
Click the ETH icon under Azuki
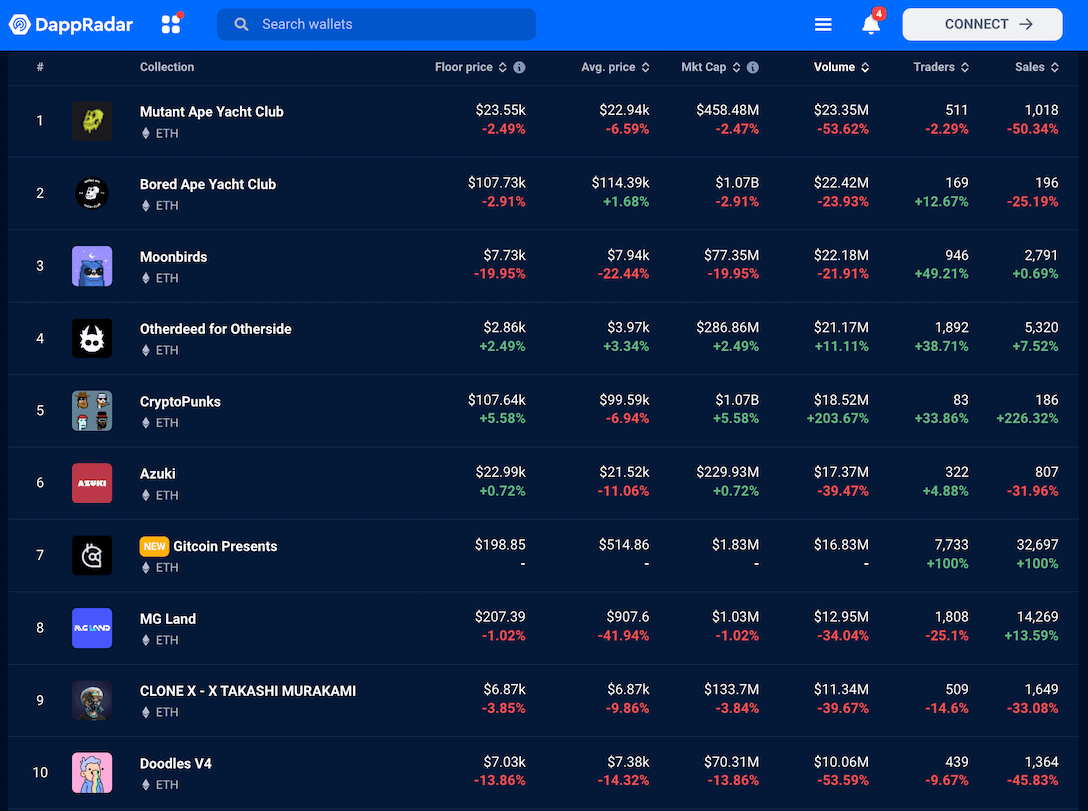(x=146, y=495)
